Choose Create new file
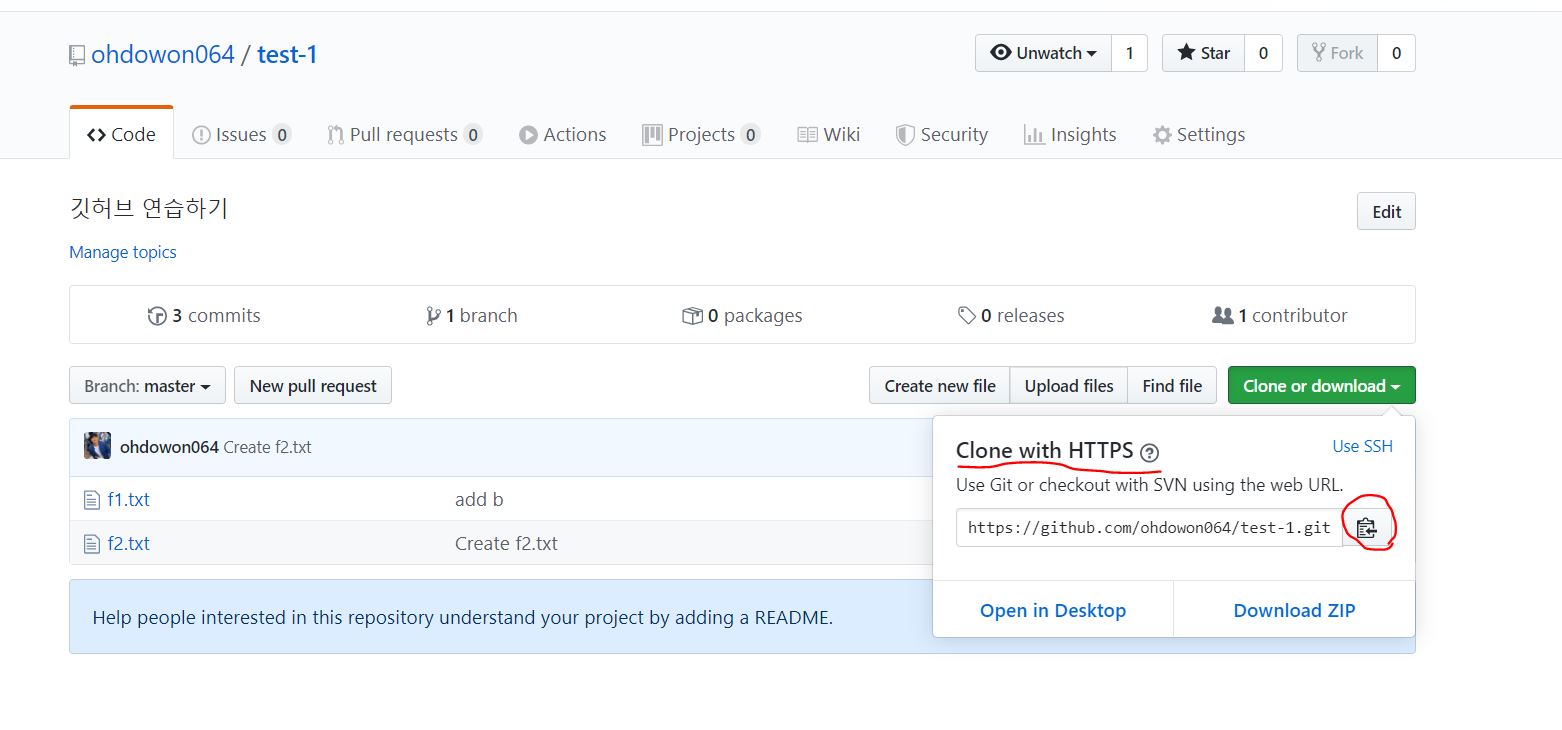The width and height of the screenshot is (1562, 730). tap(940, 385)
